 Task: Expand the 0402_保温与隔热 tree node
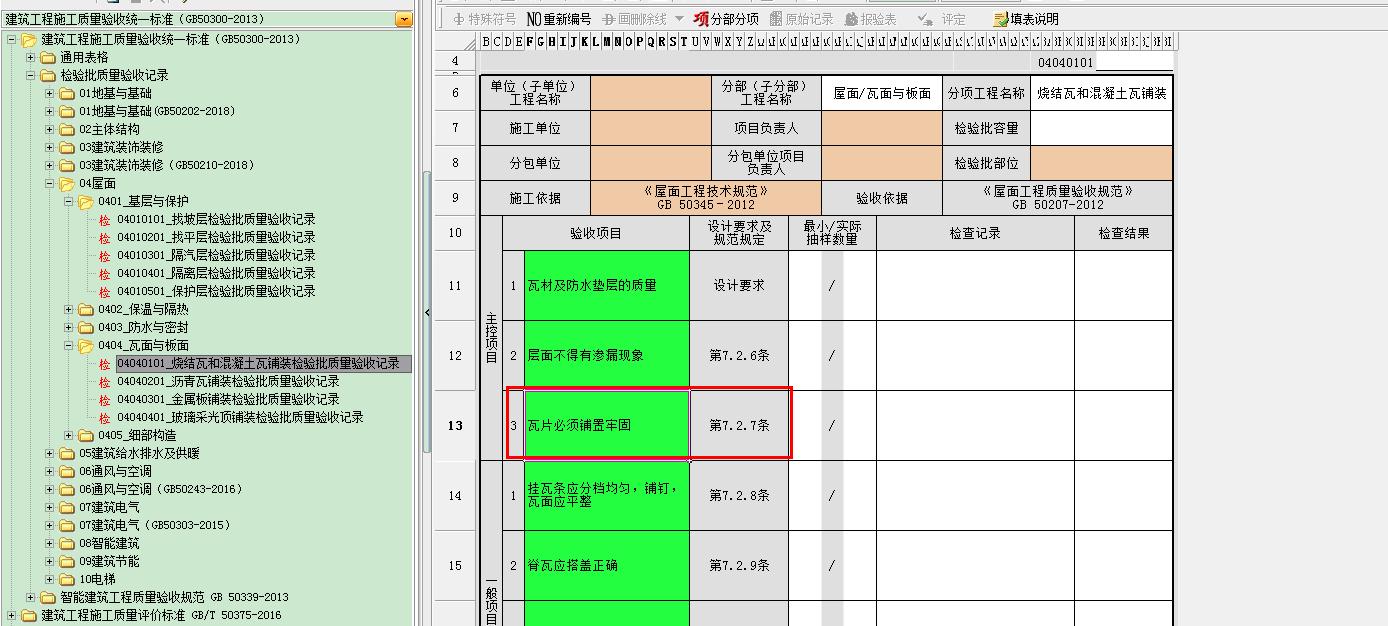(x=69, y=309)
